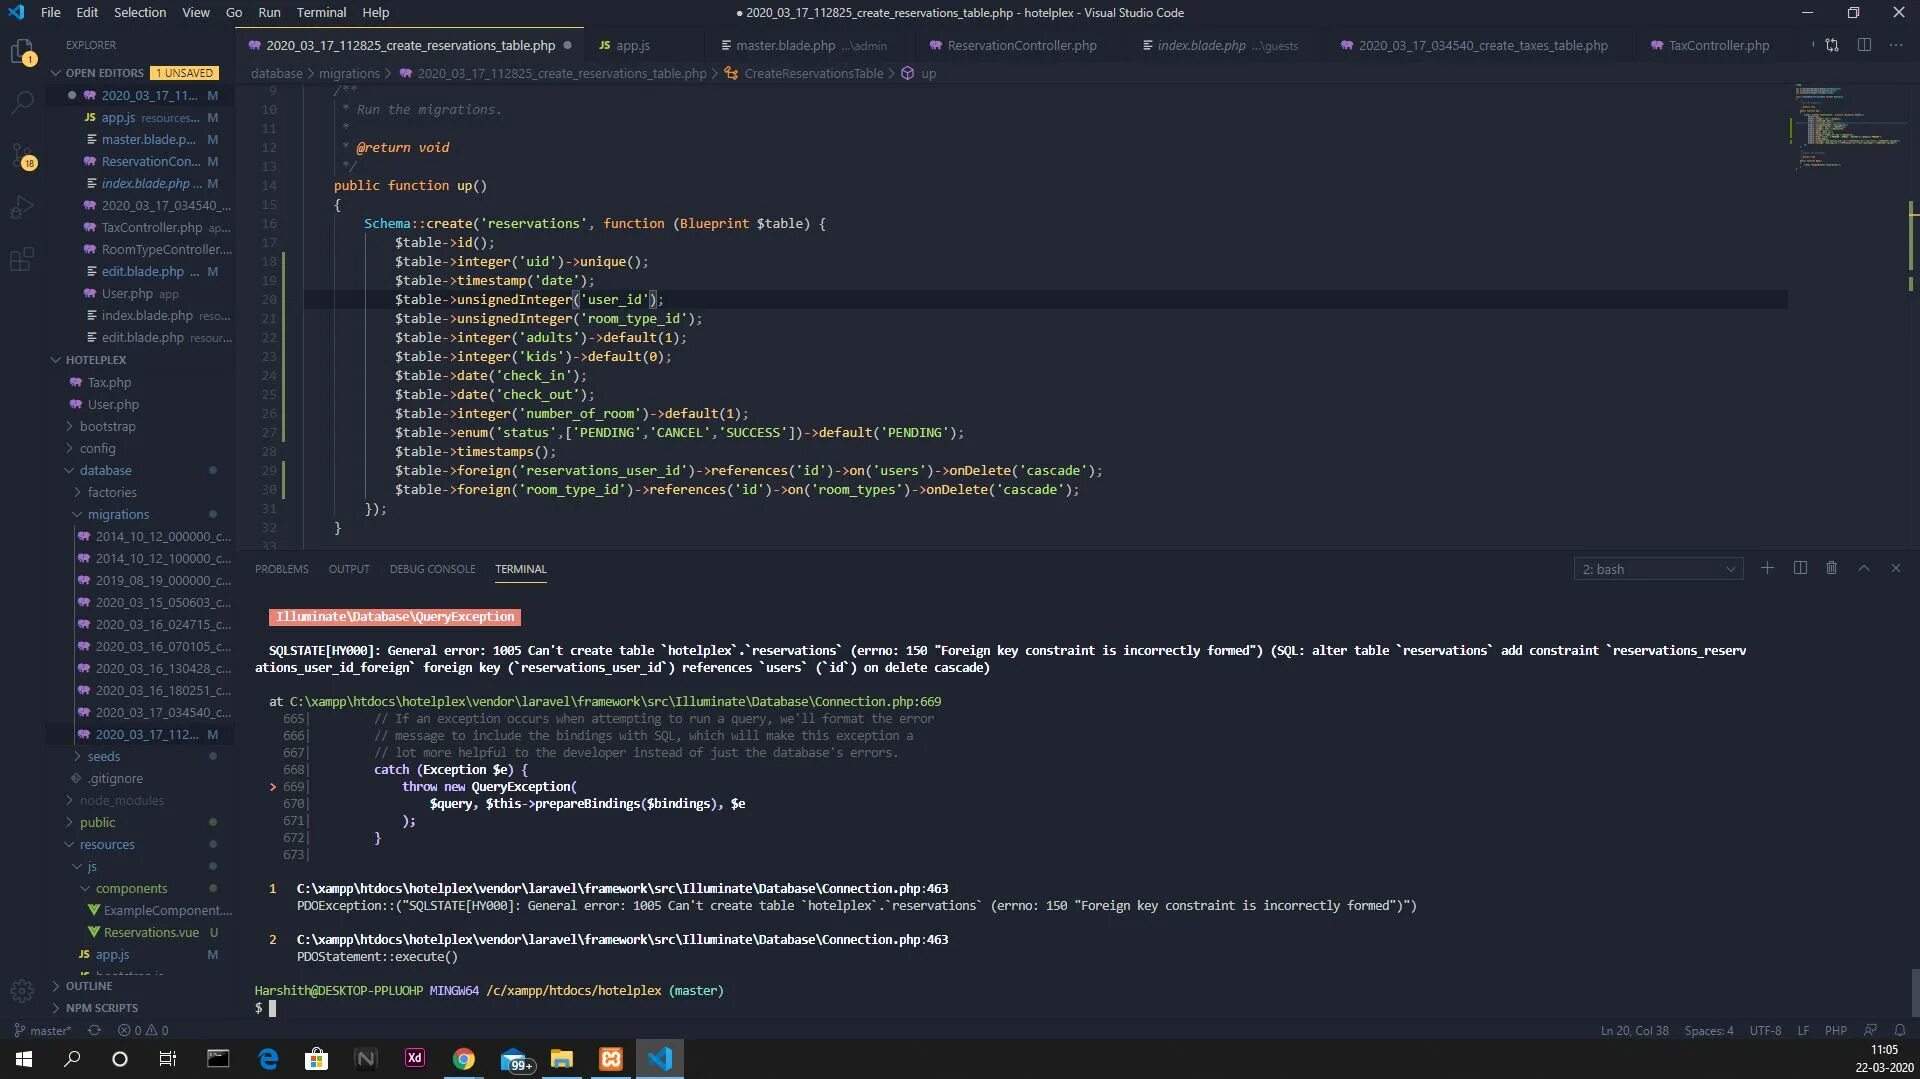1920x1079 pixels.
Task: Open the Run and Debug view icon
Action: point(22,208)
